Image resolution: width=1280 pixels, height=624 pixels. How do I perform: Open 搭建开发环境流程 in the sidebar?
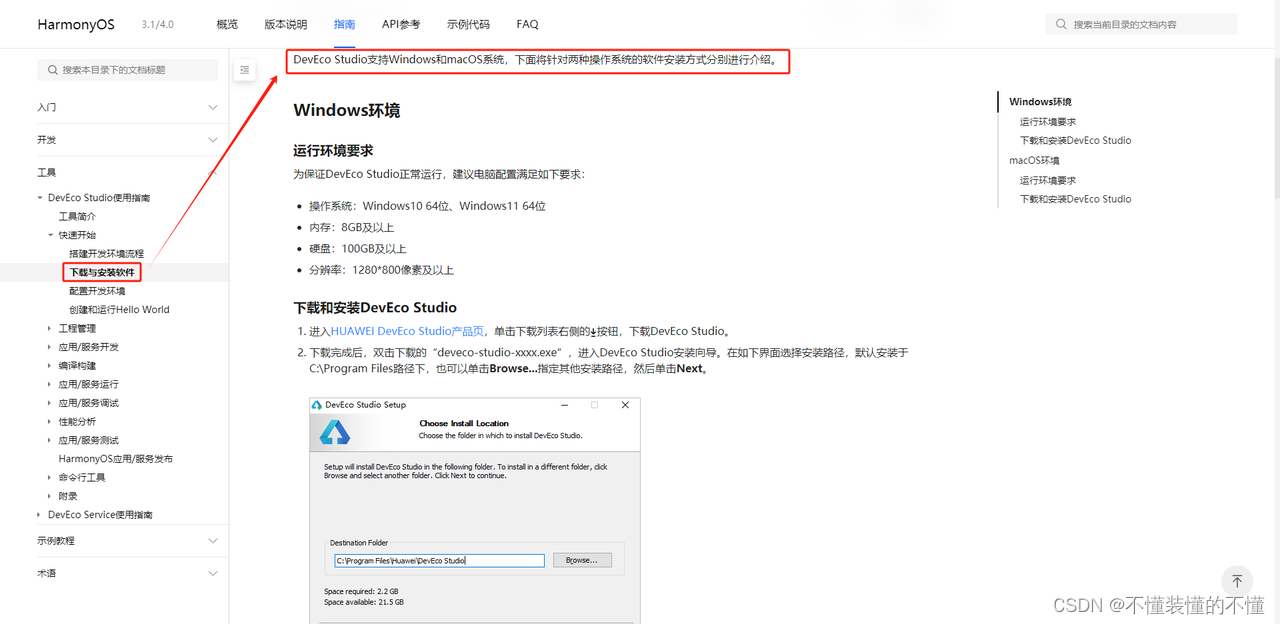click(106, 254)
